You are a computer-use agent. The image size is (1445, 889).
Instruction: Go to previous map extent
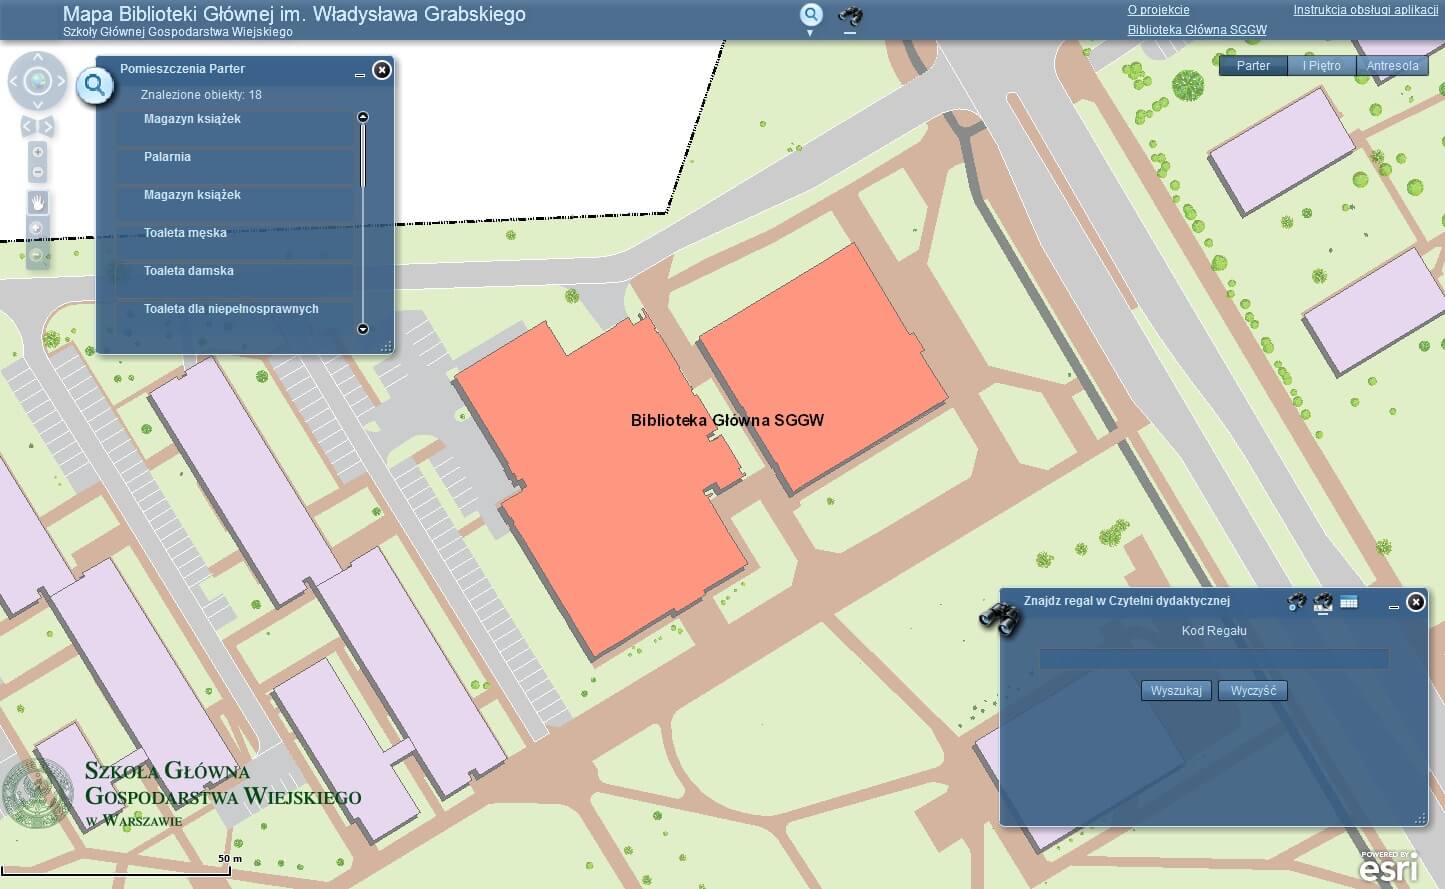(29, 127)
